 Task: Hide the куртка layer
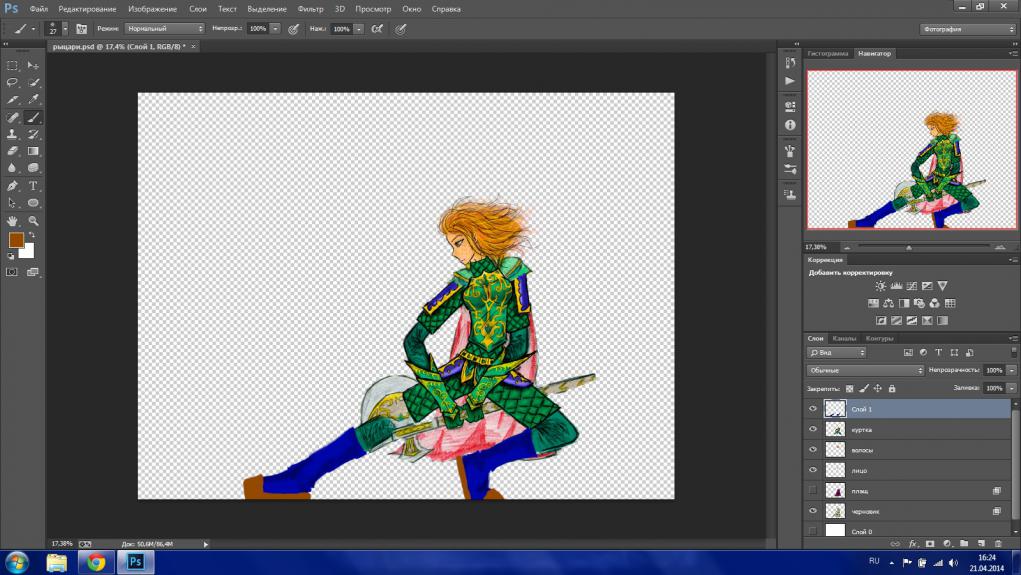click(813, 429)
